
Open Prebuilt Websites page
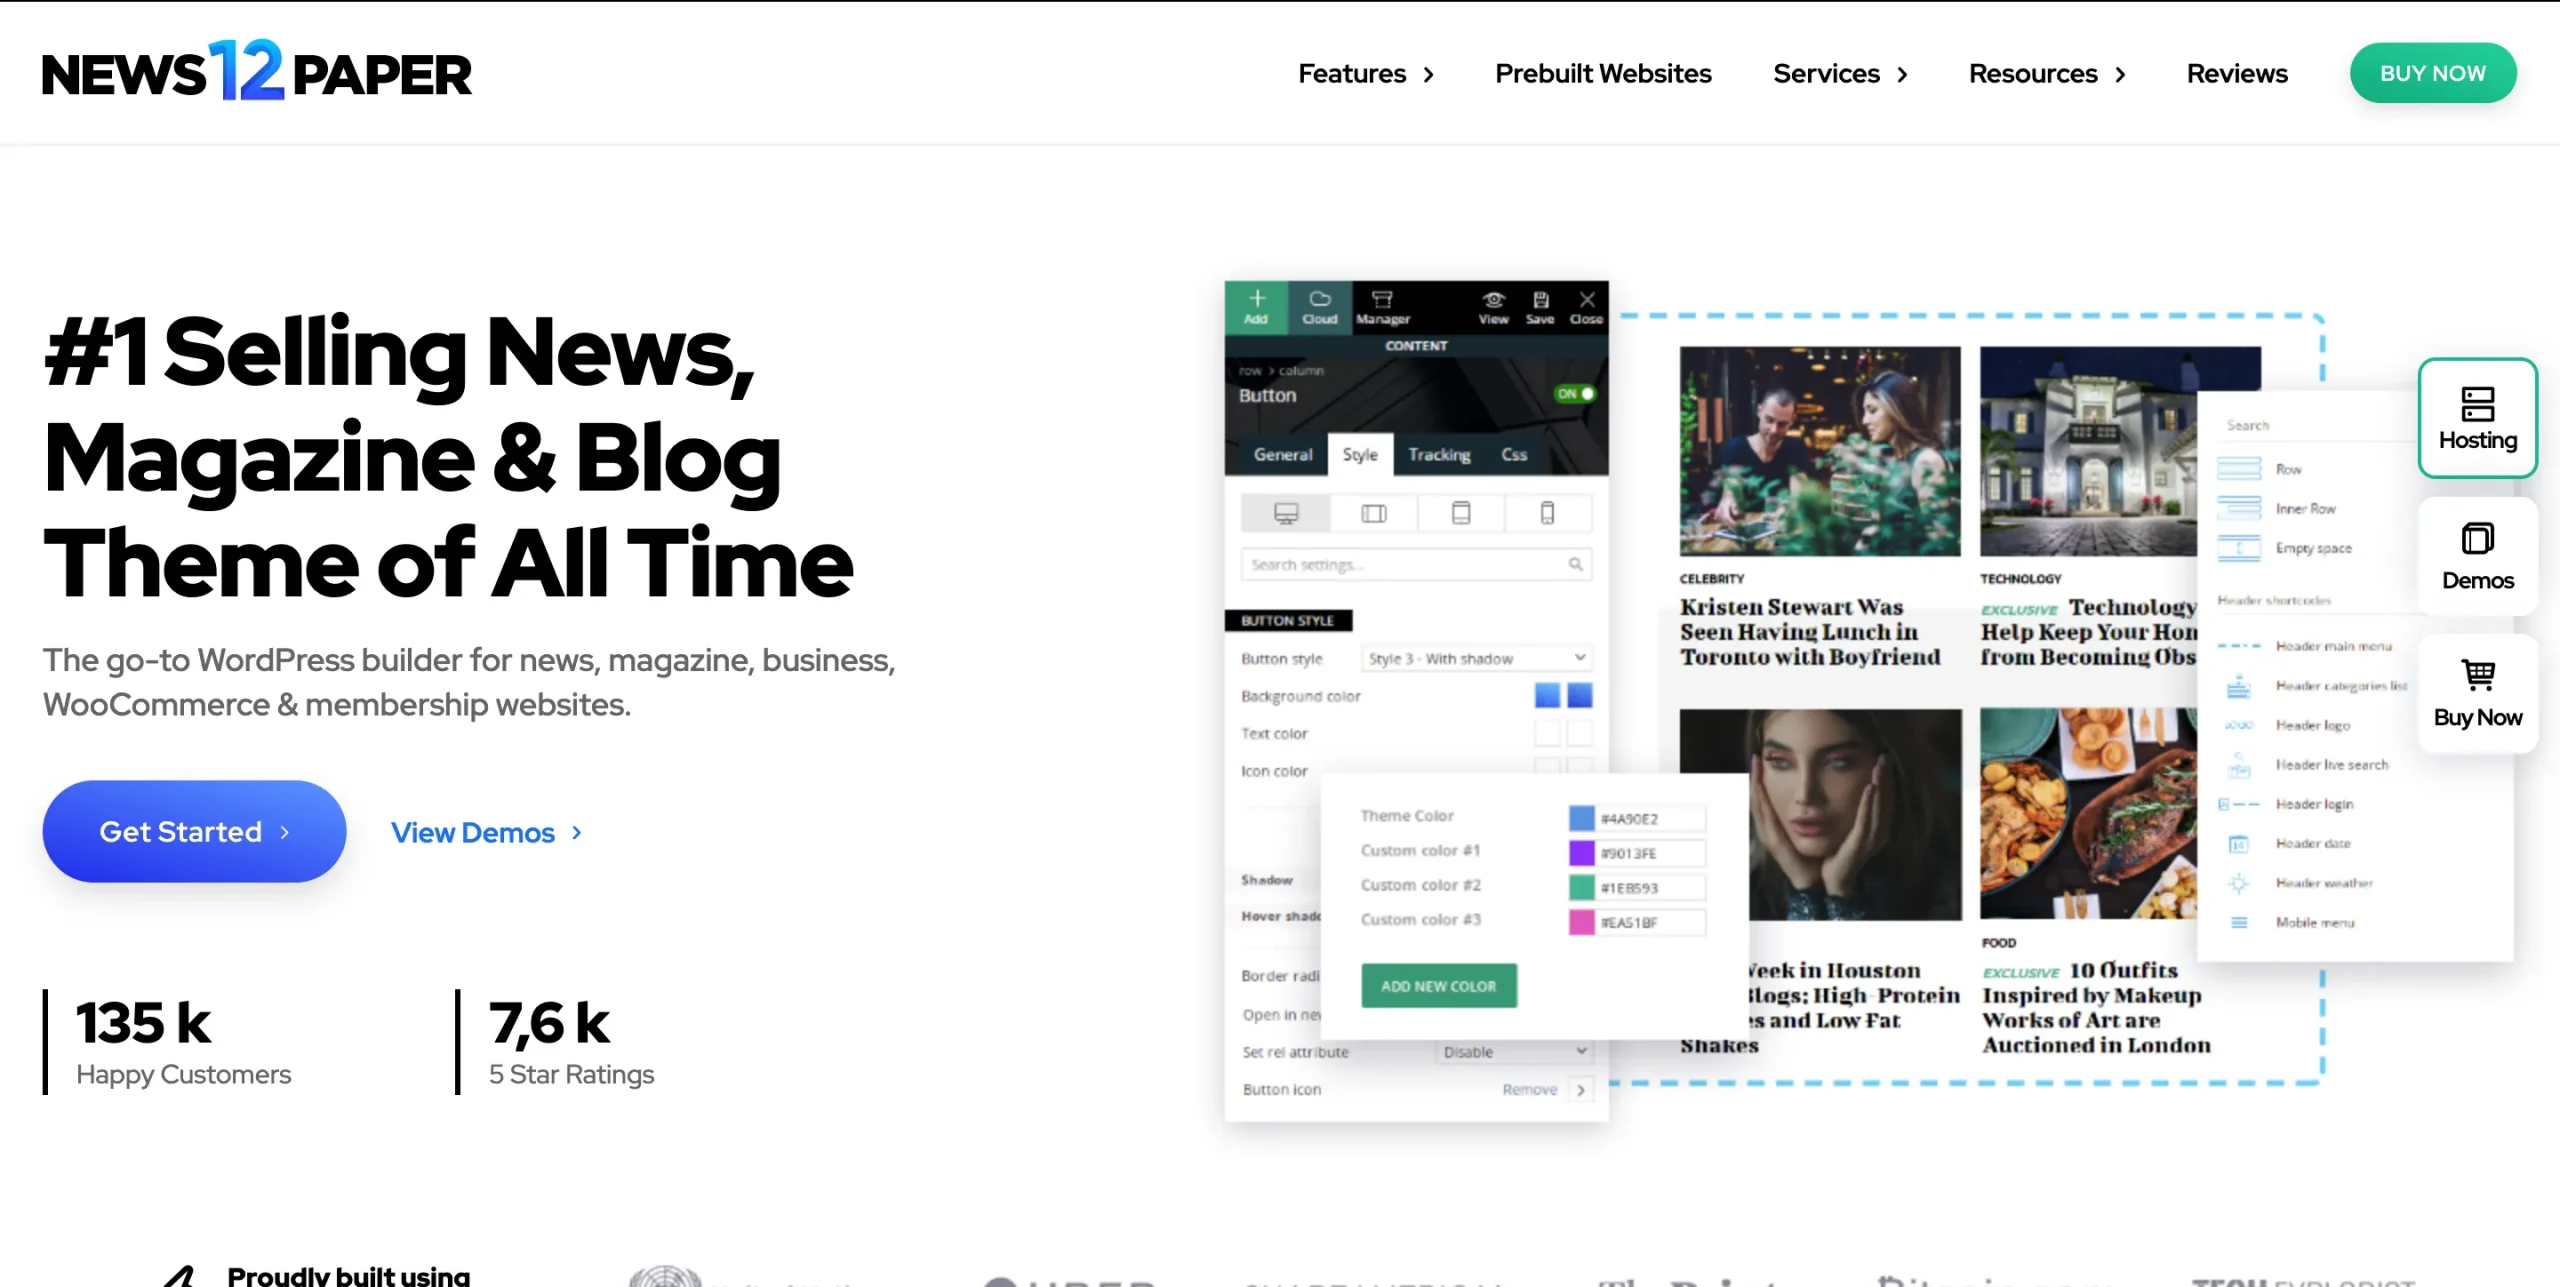click(x=1603, y=74)
